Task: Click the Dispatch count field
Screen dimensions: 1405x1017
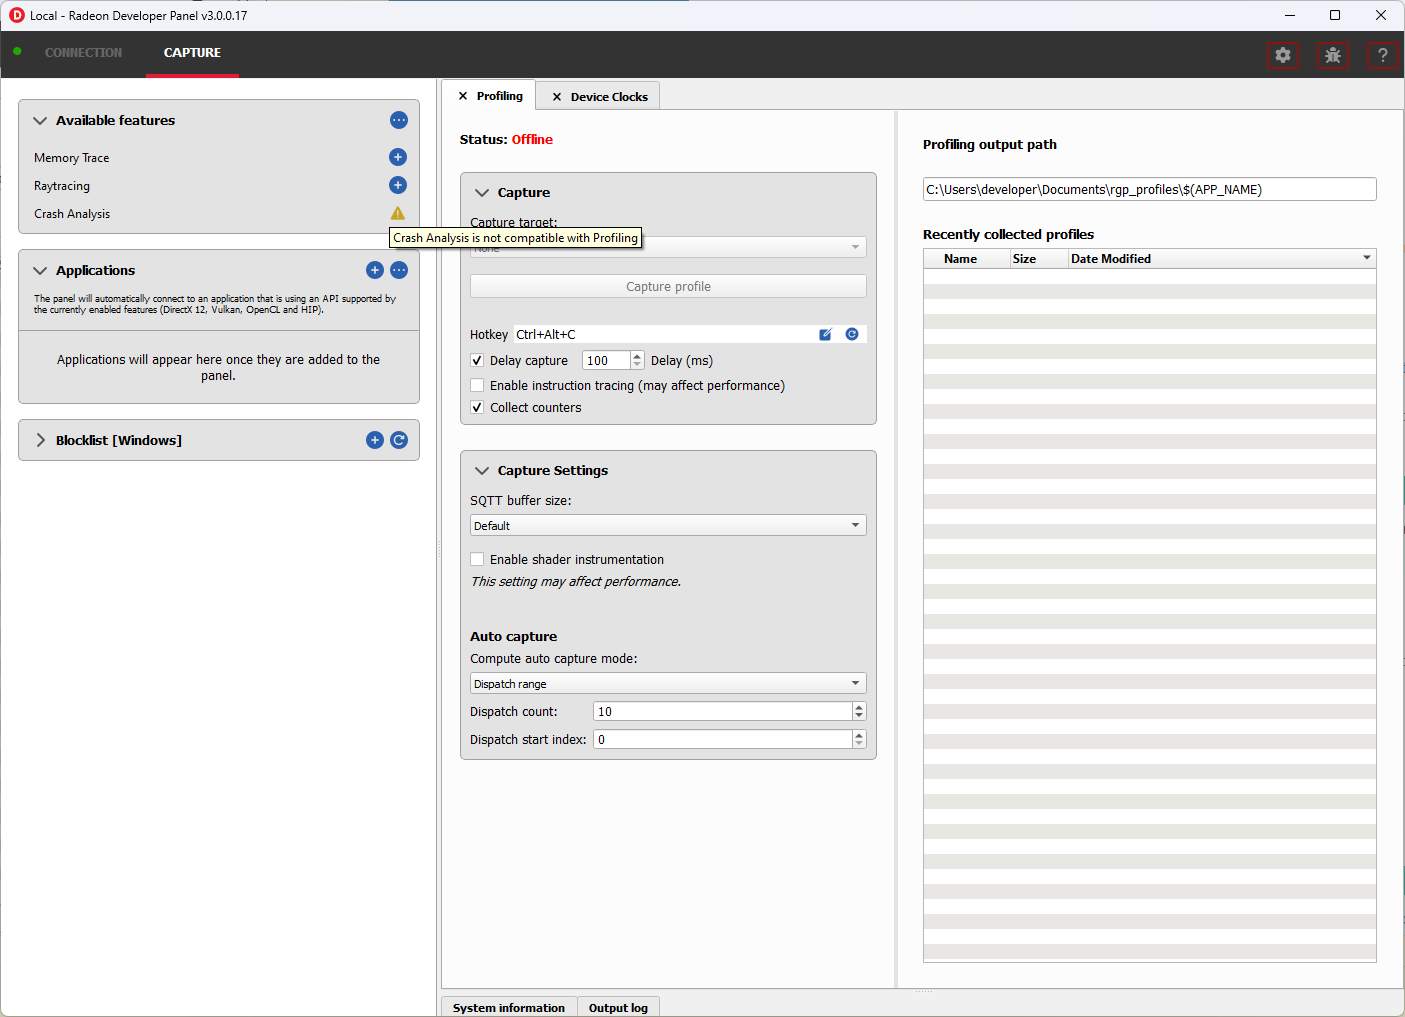Action: pos(722,711)
